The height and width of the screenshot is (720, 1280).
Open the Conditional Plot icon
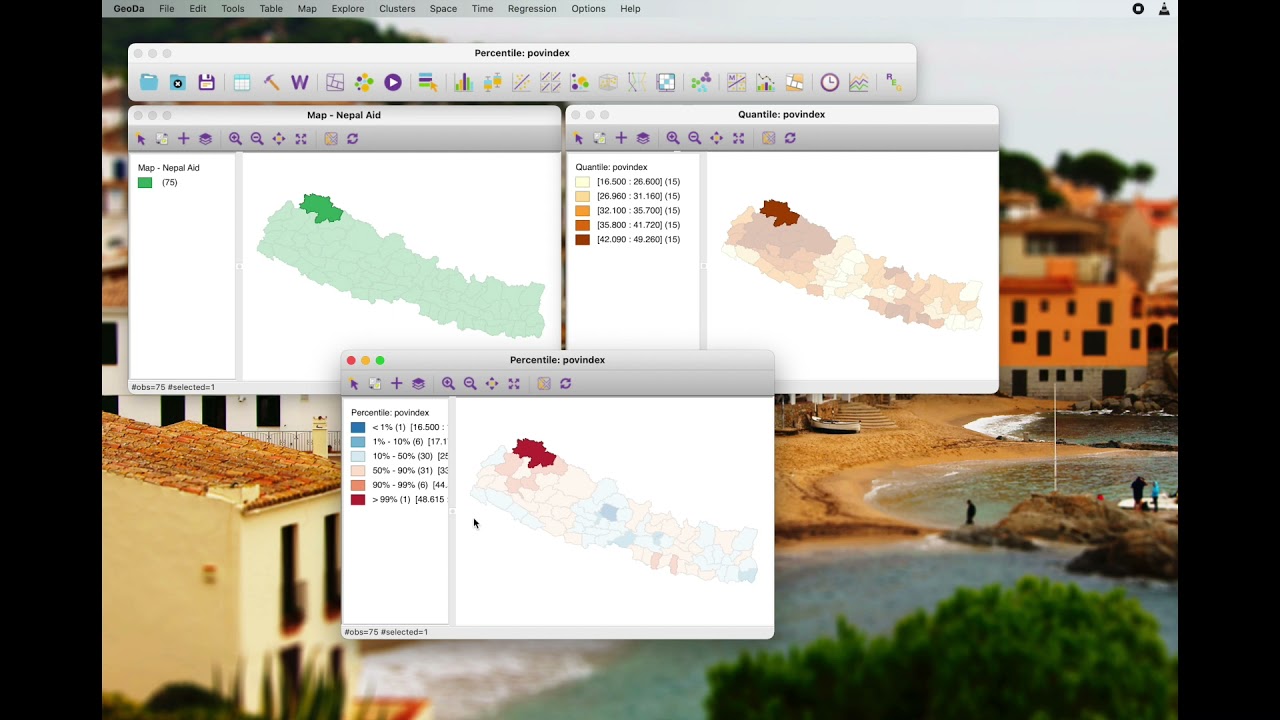[666, 83]
